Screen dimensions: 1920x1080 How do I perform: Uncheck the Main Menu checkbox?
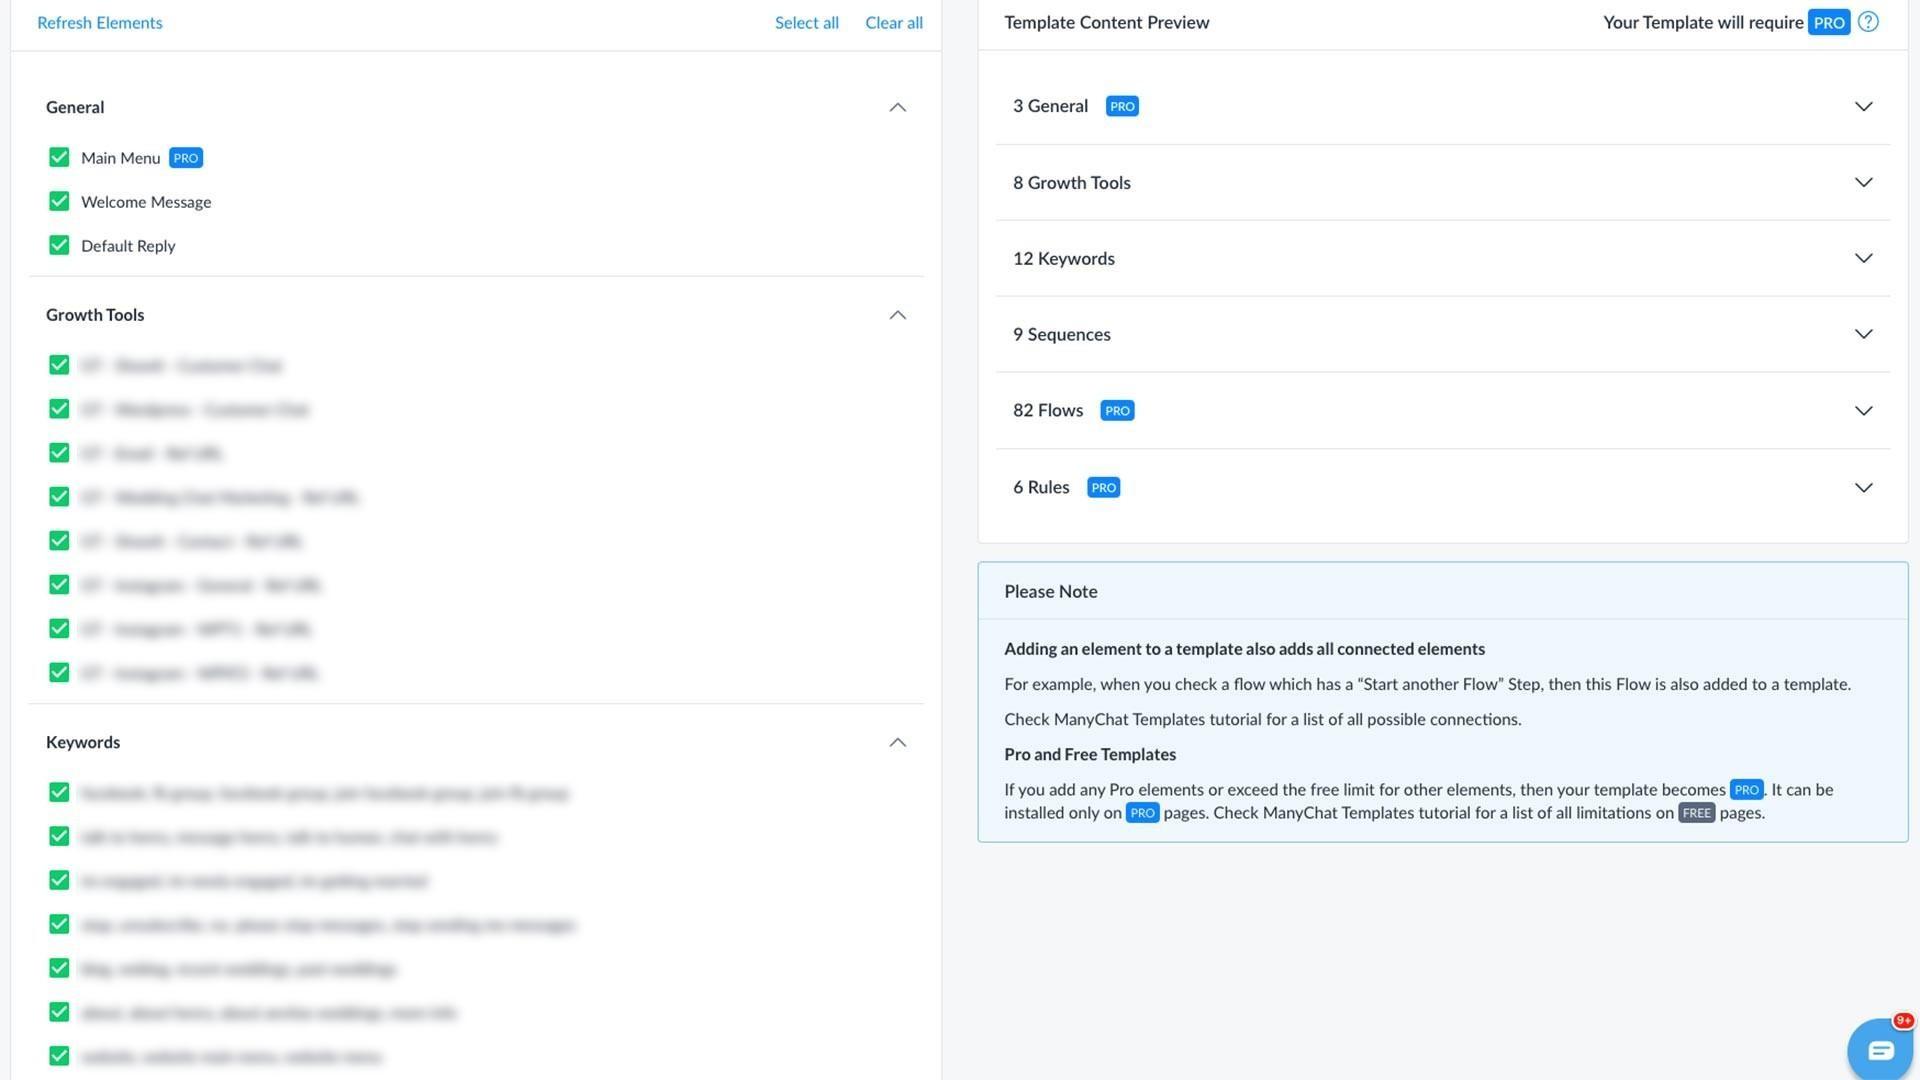[x=59, y=158]
